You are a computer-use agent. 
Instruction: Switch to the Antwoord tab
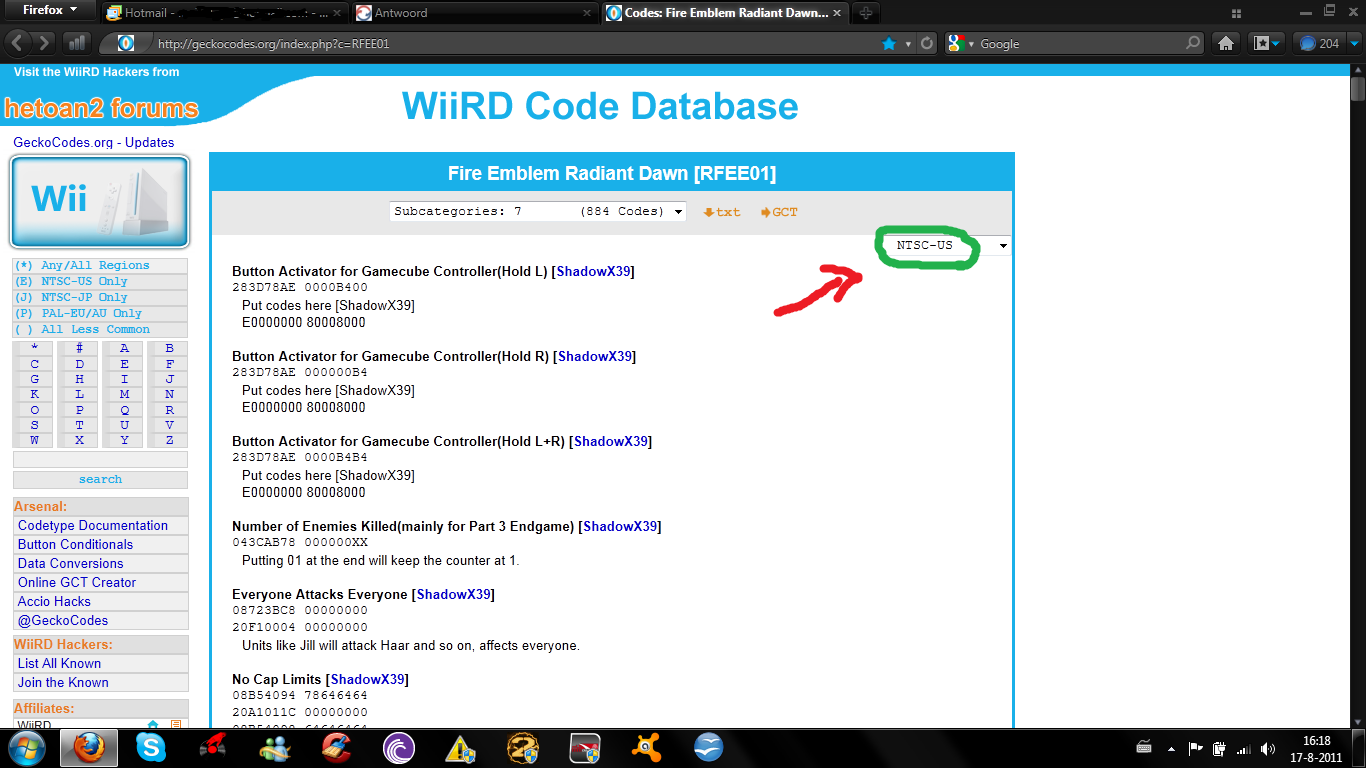pos(472,13)
